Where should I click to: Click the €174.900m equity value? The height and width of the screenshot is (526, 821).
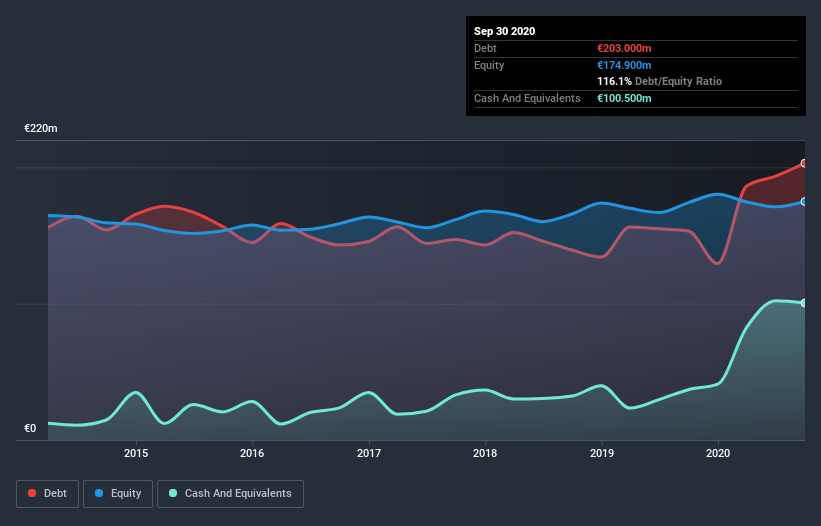tap(624, 65)
